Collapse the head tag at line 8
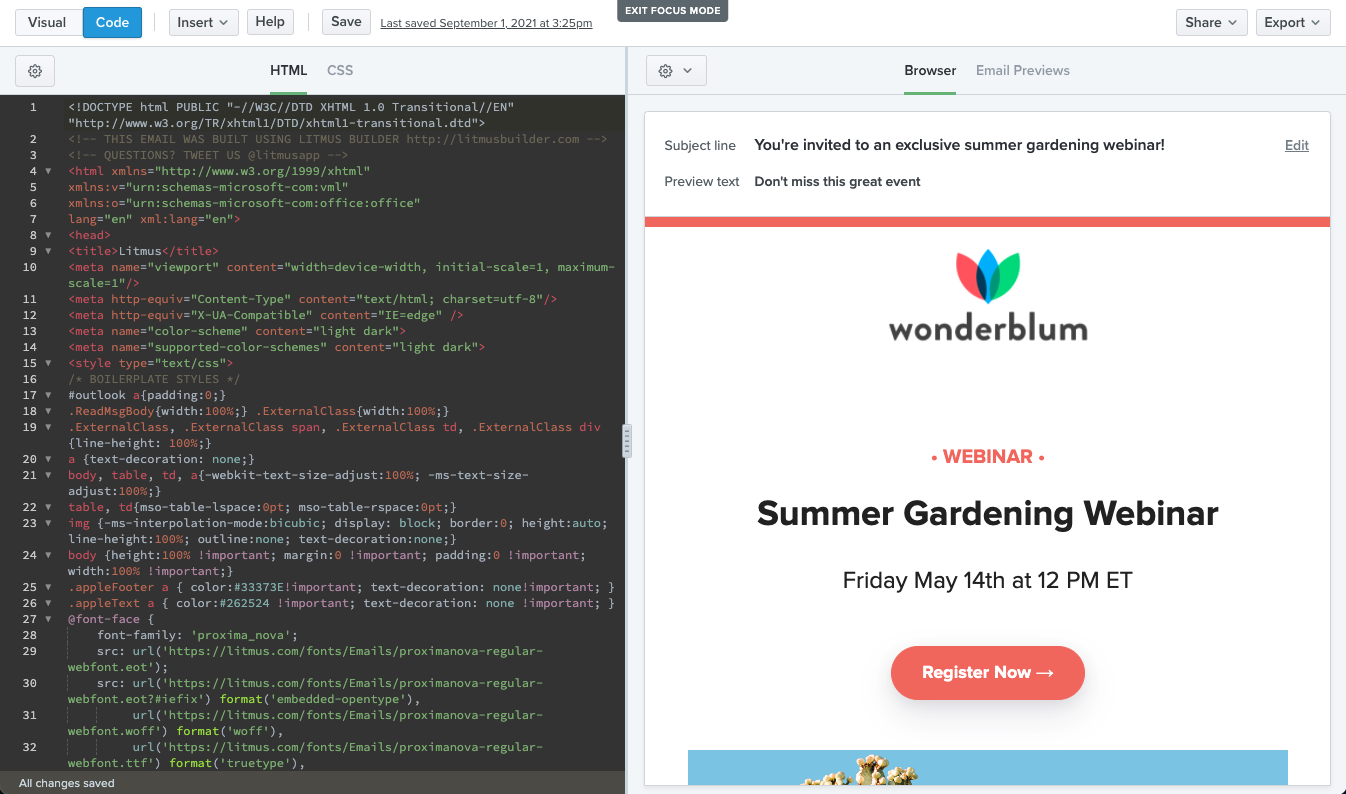The height and width of the screenshot is (794, 1346). (49, 235)
